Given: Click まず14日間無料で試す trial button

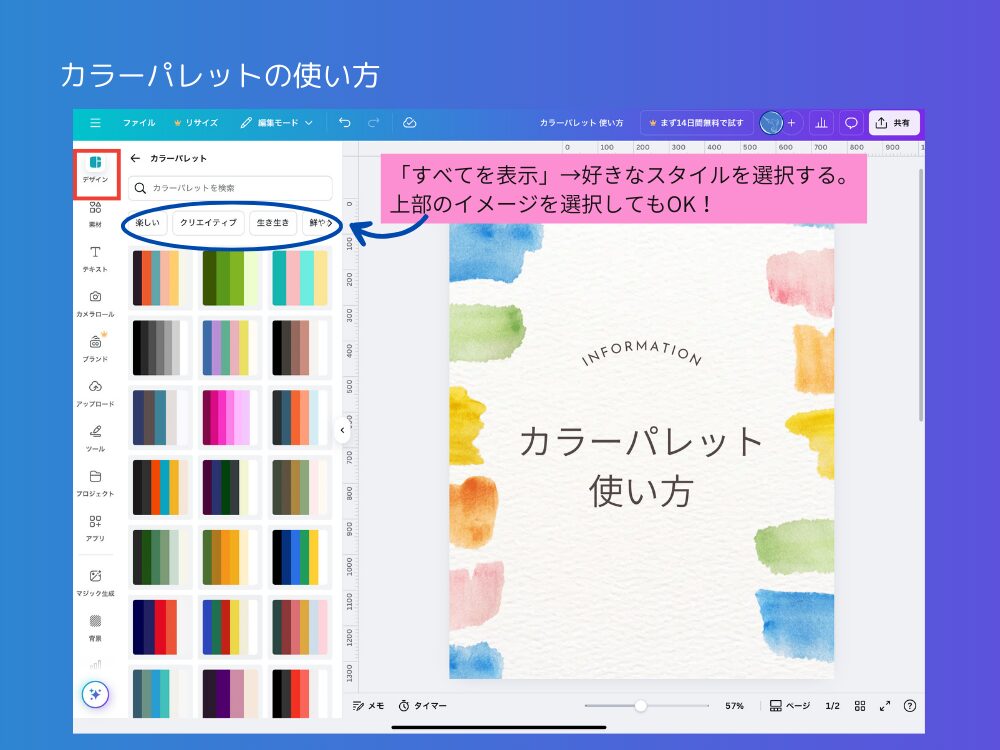Looking at the screenshot, I should [697, 123].
